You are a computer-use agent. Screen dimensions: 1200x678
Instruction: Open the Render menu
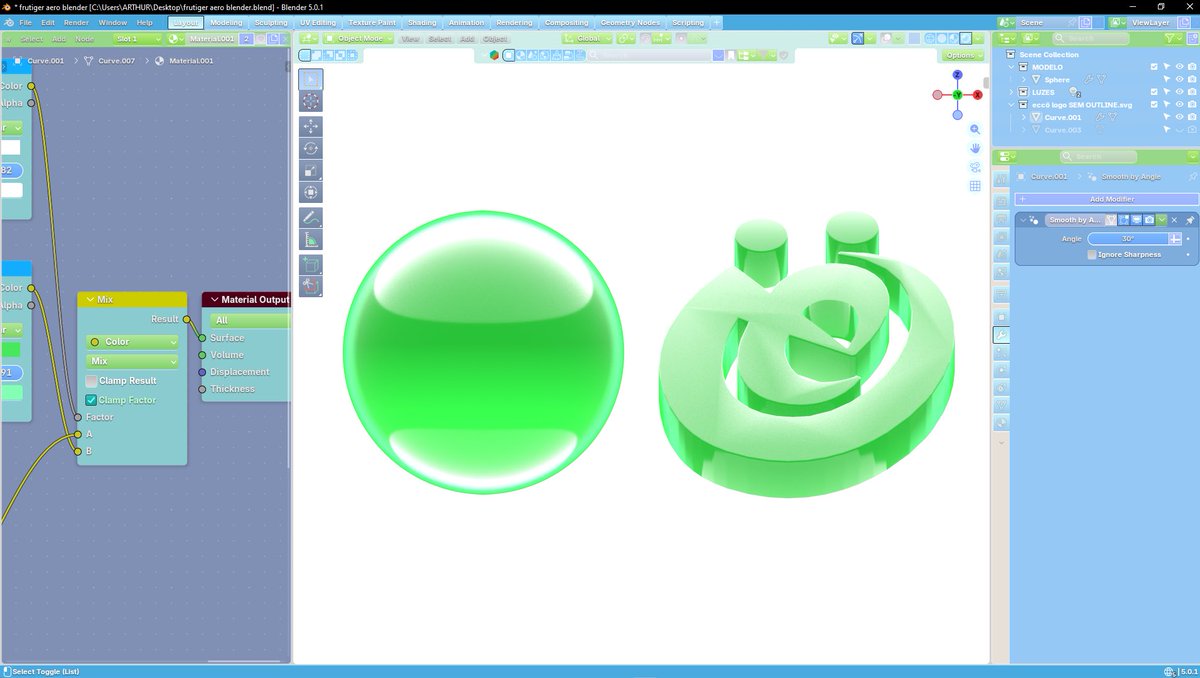point(76,22)
